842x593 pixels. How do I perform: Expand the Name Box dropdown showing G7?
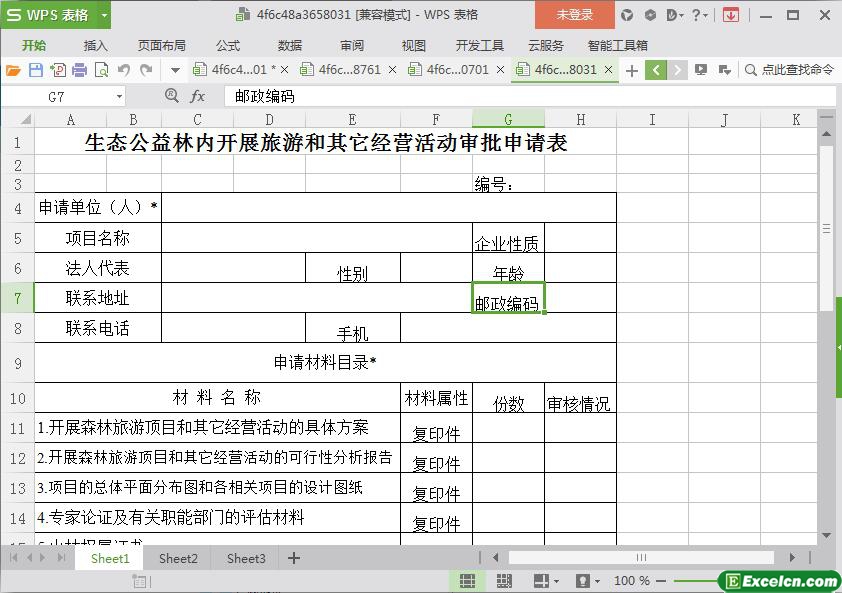(119, 97)
